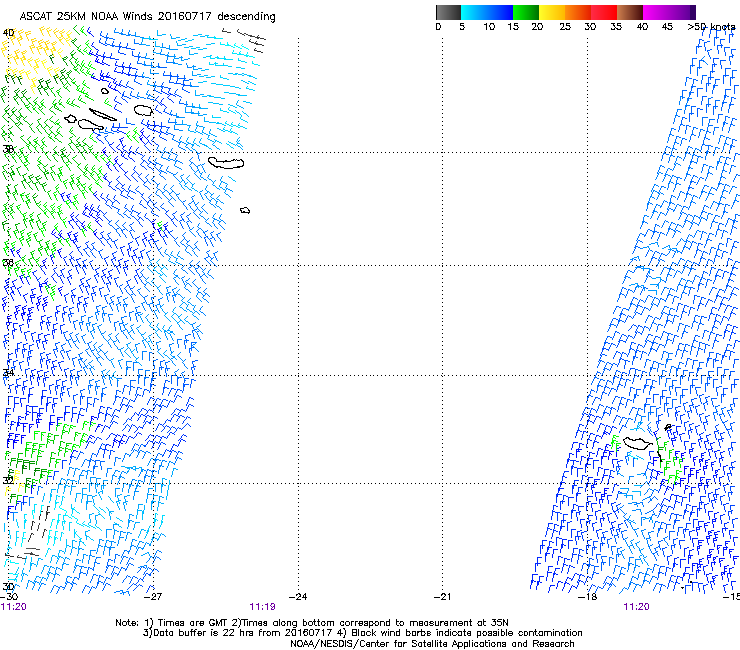740x650 pixels.
Task: Click the longitude label '-27' on the bottom axis
Action: click(x=153, y=597)
